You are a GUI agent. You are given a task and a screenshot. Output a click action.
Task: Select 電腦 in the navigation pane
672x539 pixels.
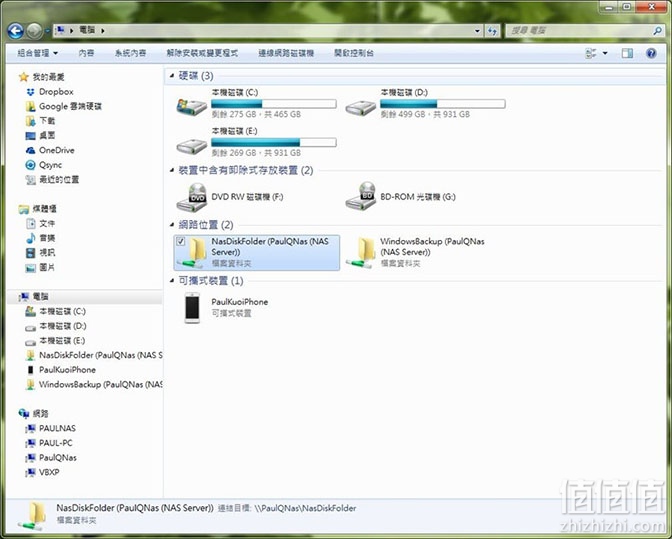click(40, 296)
